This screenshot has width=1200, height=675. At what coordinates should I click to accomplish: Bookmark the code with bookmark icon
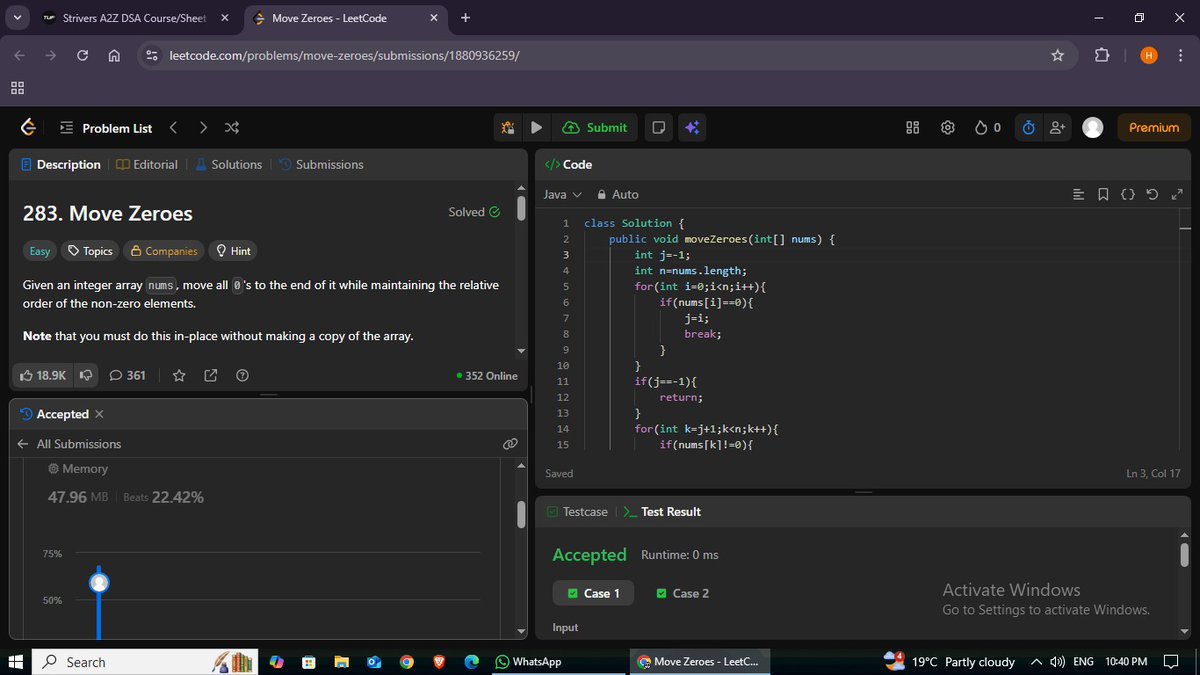(1102, 194)
